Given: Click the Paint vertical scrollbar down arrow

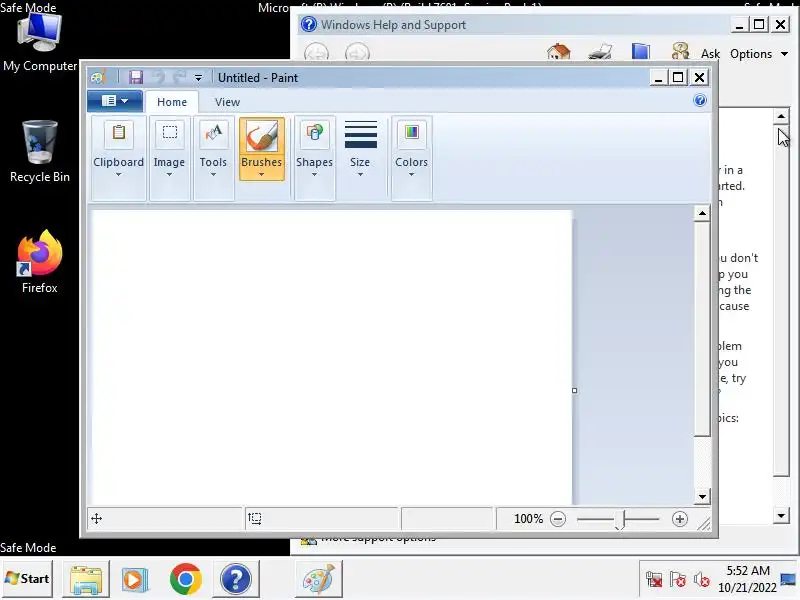Looking at the screenshot, I should [x=703, y=496].
